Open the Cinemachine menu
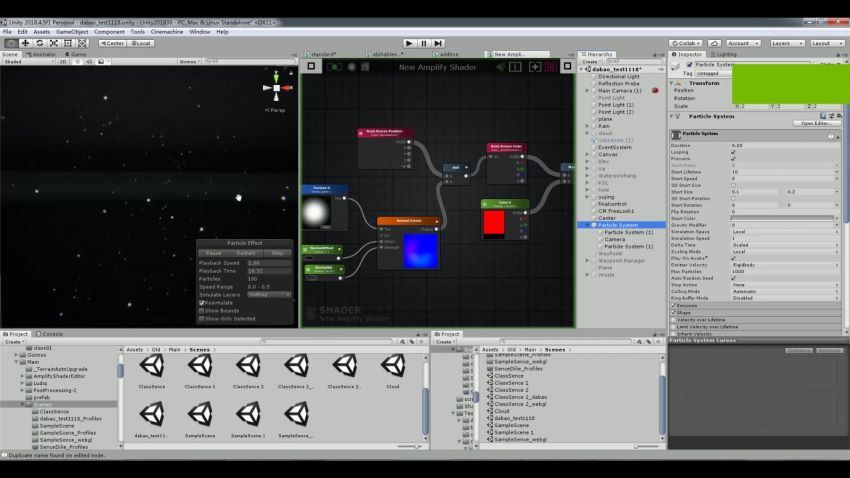This screenshot has width=850, height=478. tap(167, 32)
